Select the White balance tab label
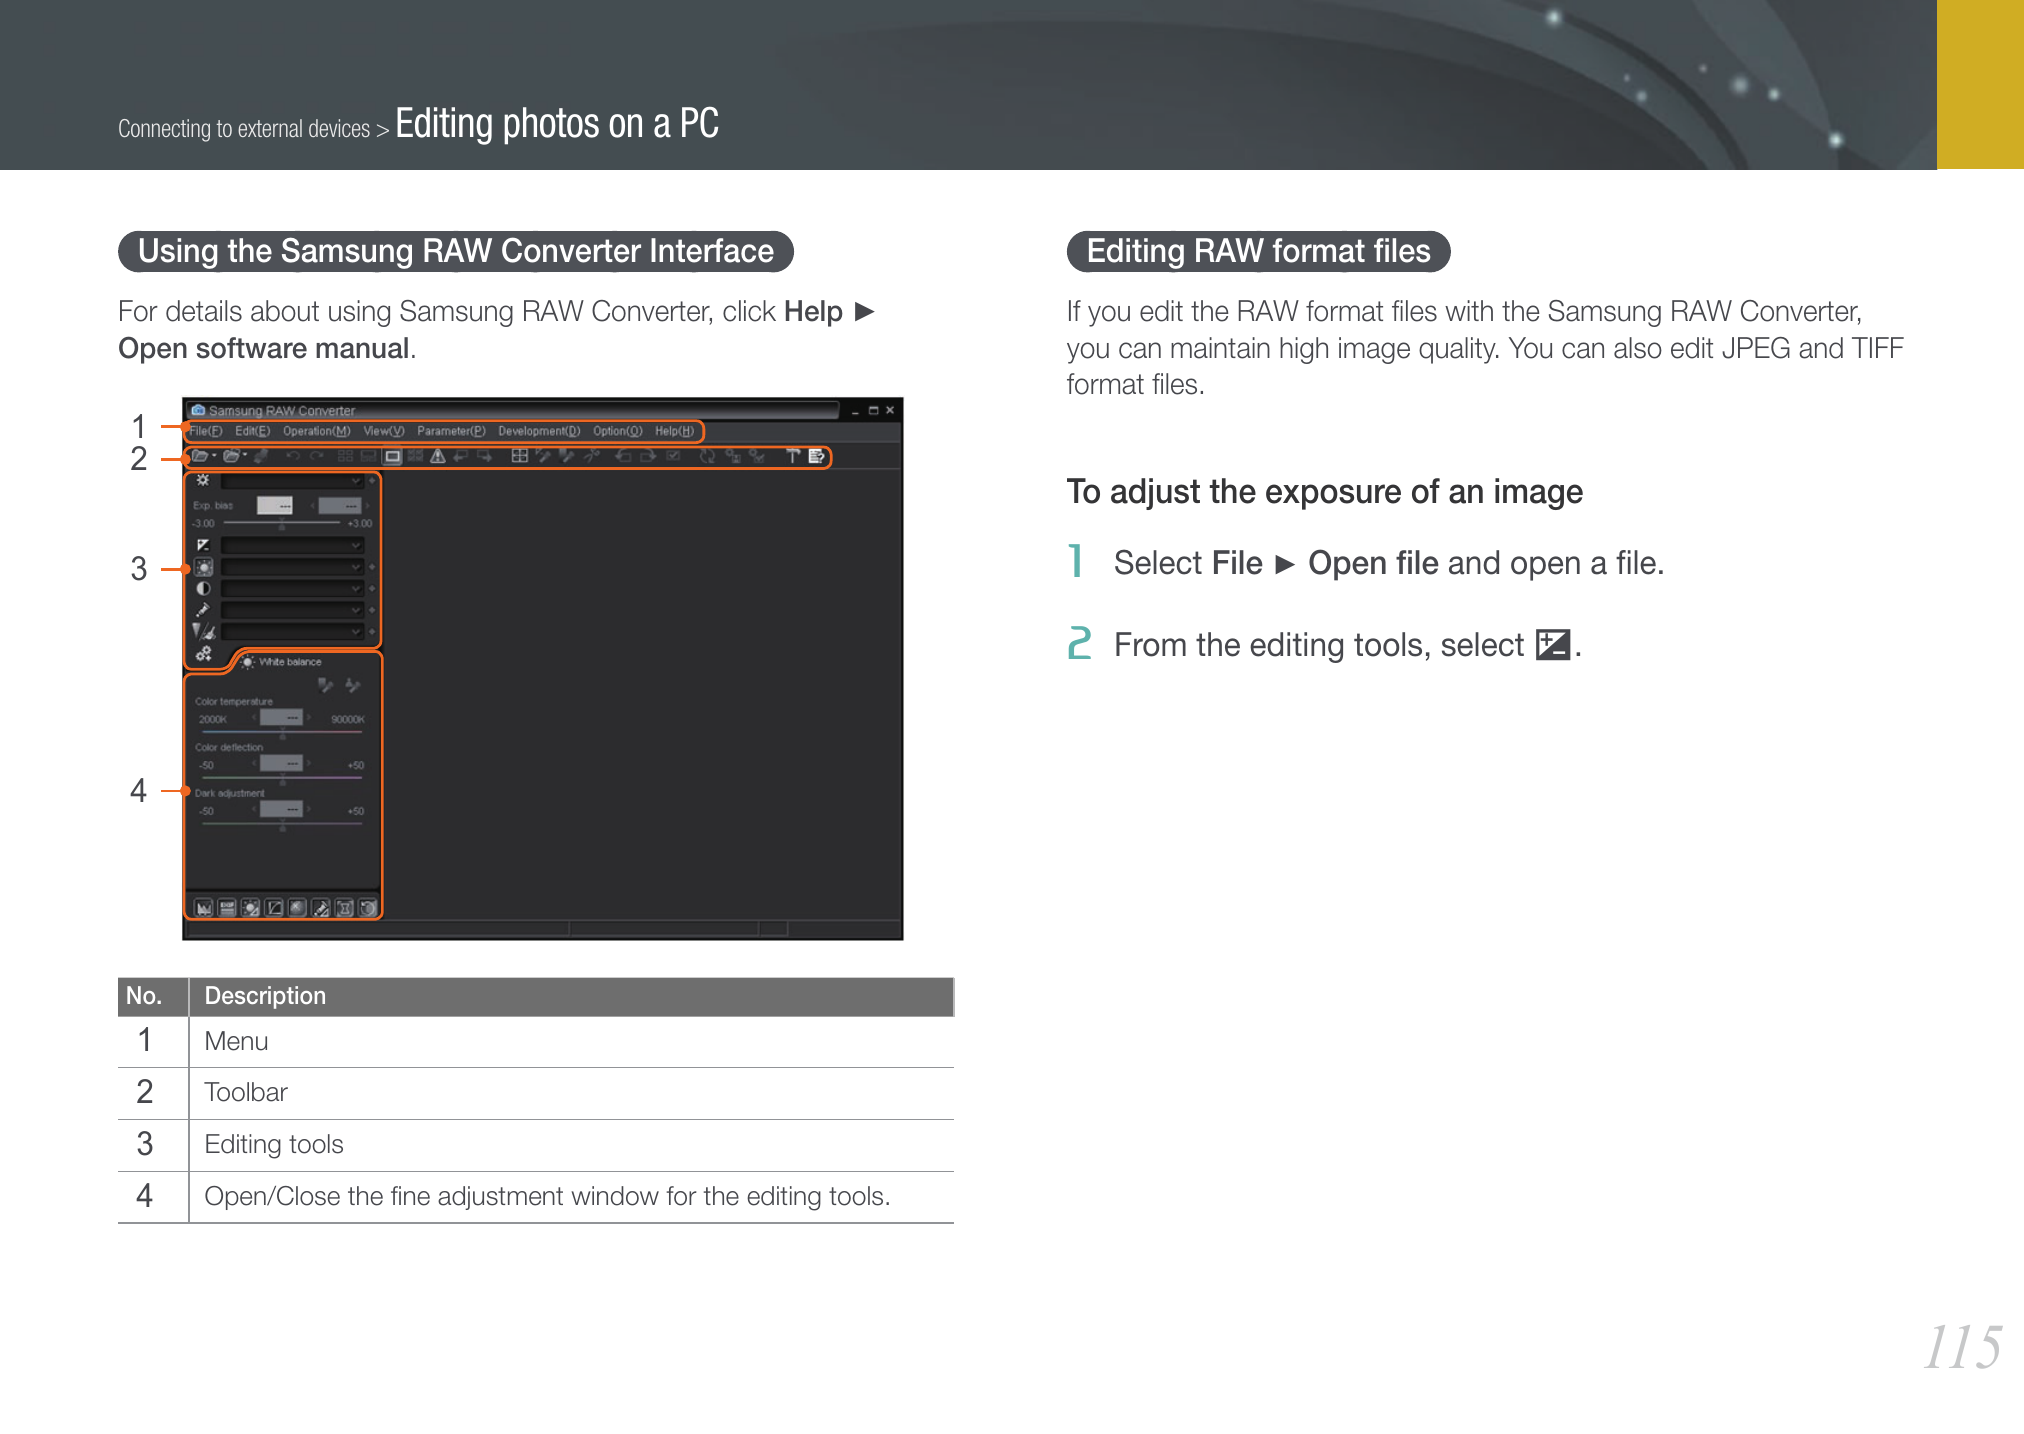2024x1434 pixels. (x=290, y=662)
